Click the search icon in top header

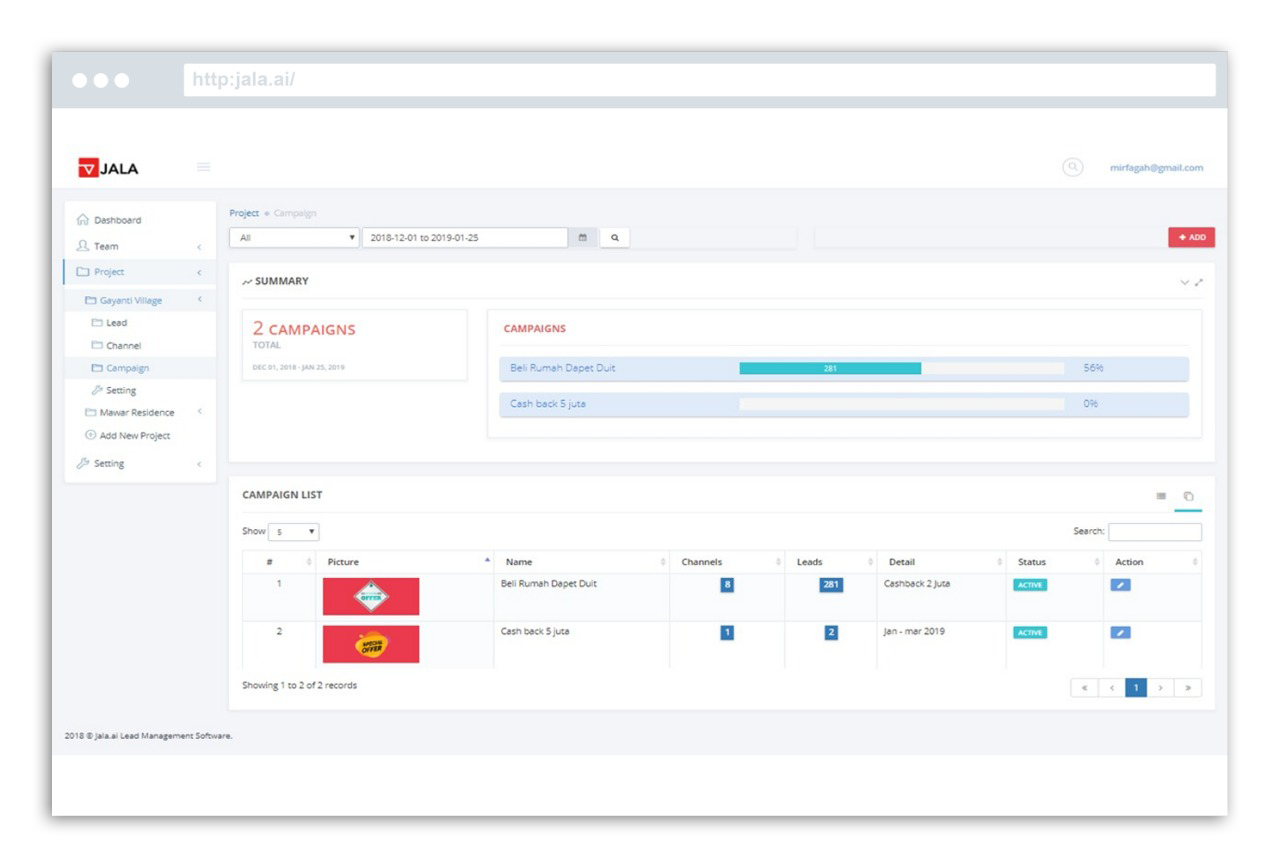coord(1072,167)
